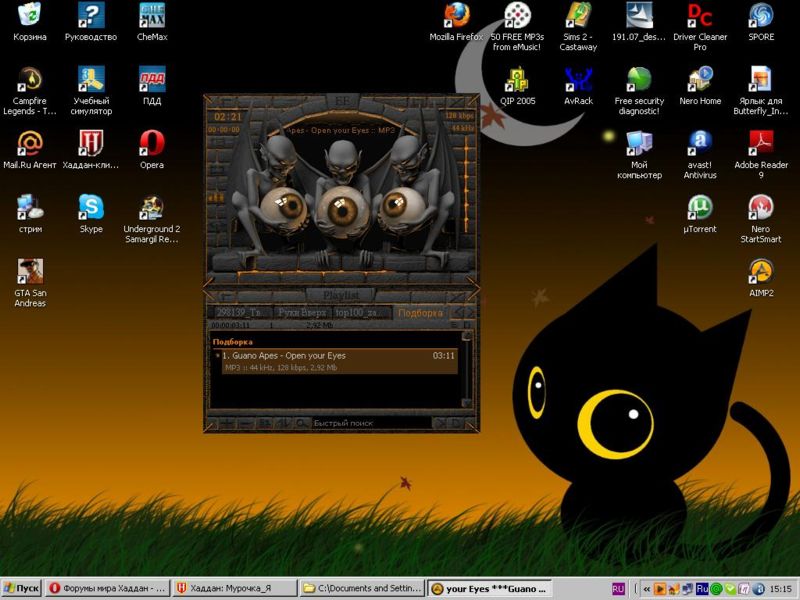Open the Пуск start menu
800x600 pixels.
(22, 589)
